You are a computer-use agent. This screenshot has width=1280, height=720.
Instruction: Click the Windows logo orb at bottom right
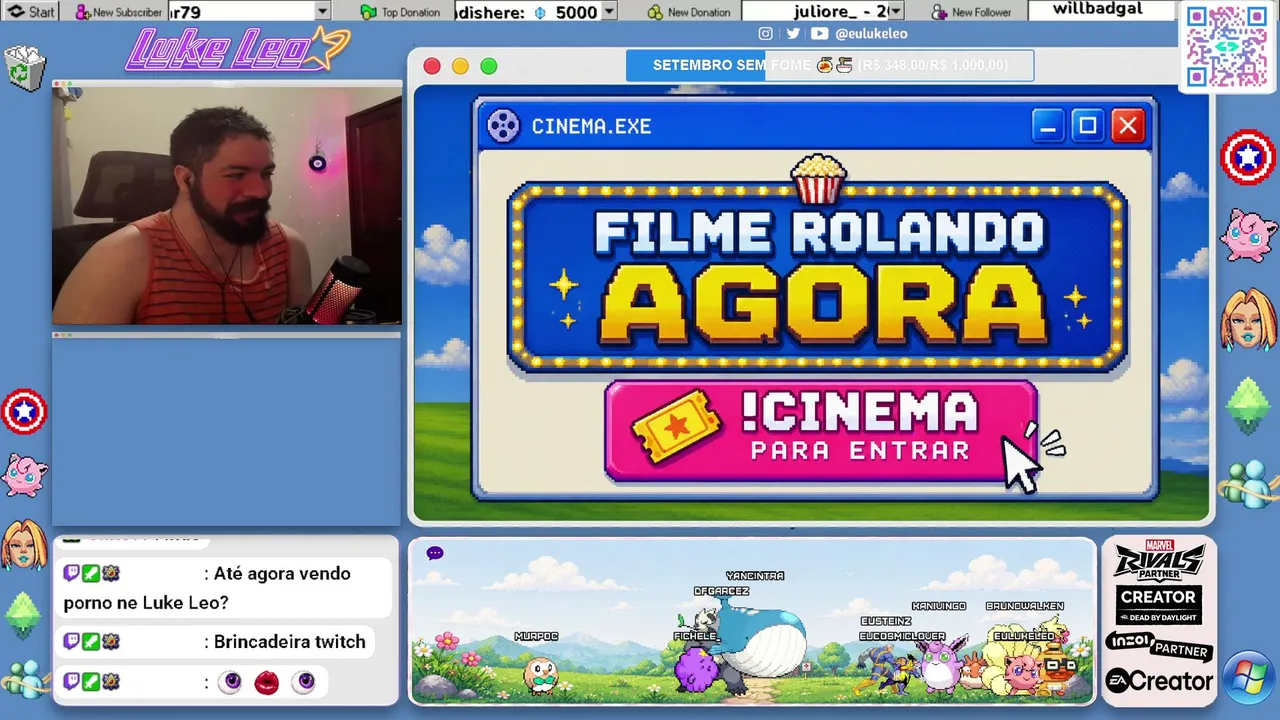pos(1248,676)
